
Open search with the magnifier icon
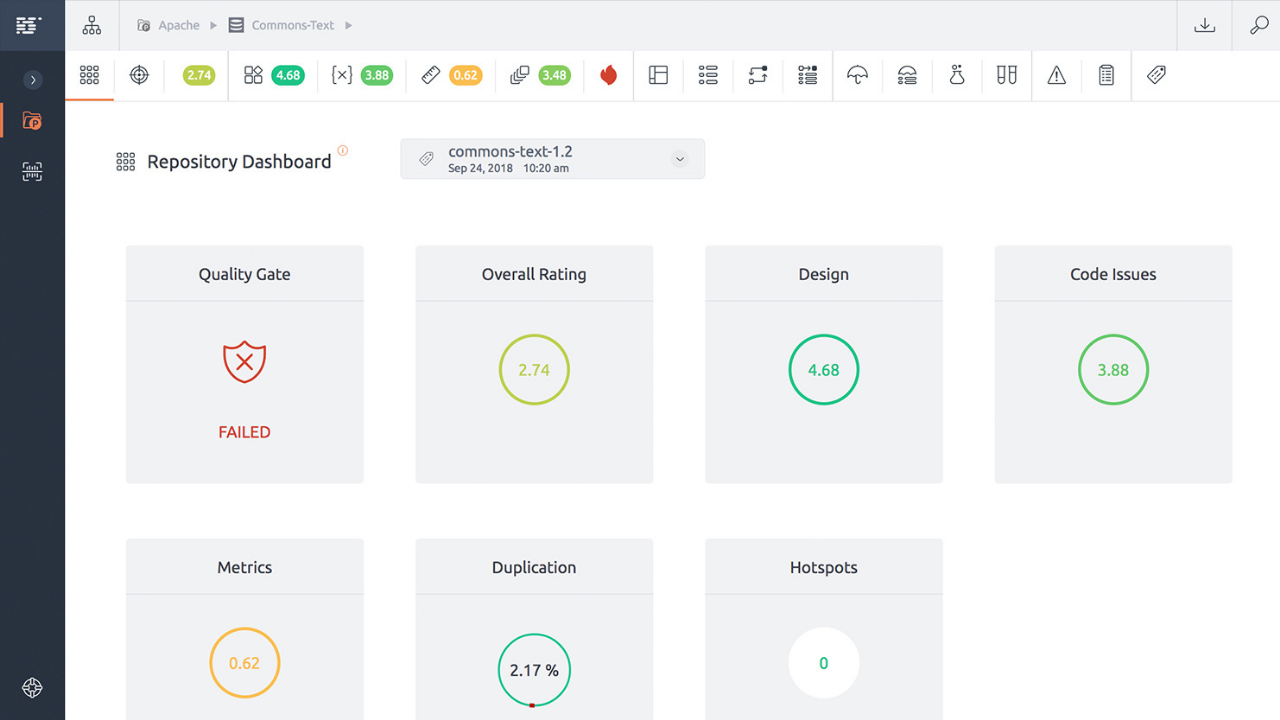click(x=1259, y=25)
